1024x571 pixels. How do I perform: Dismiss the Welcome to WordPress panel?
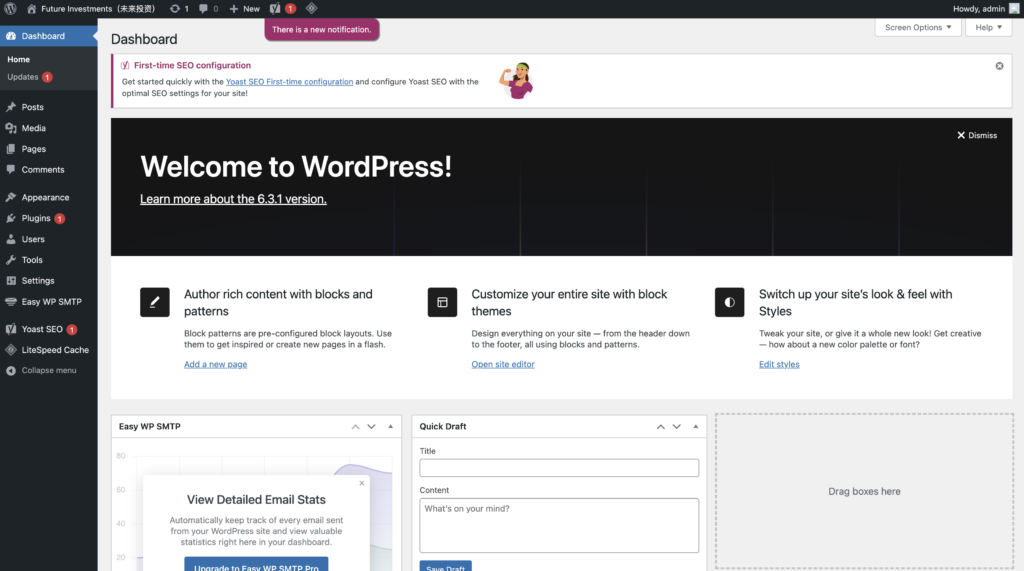click(x=977, y=135)
